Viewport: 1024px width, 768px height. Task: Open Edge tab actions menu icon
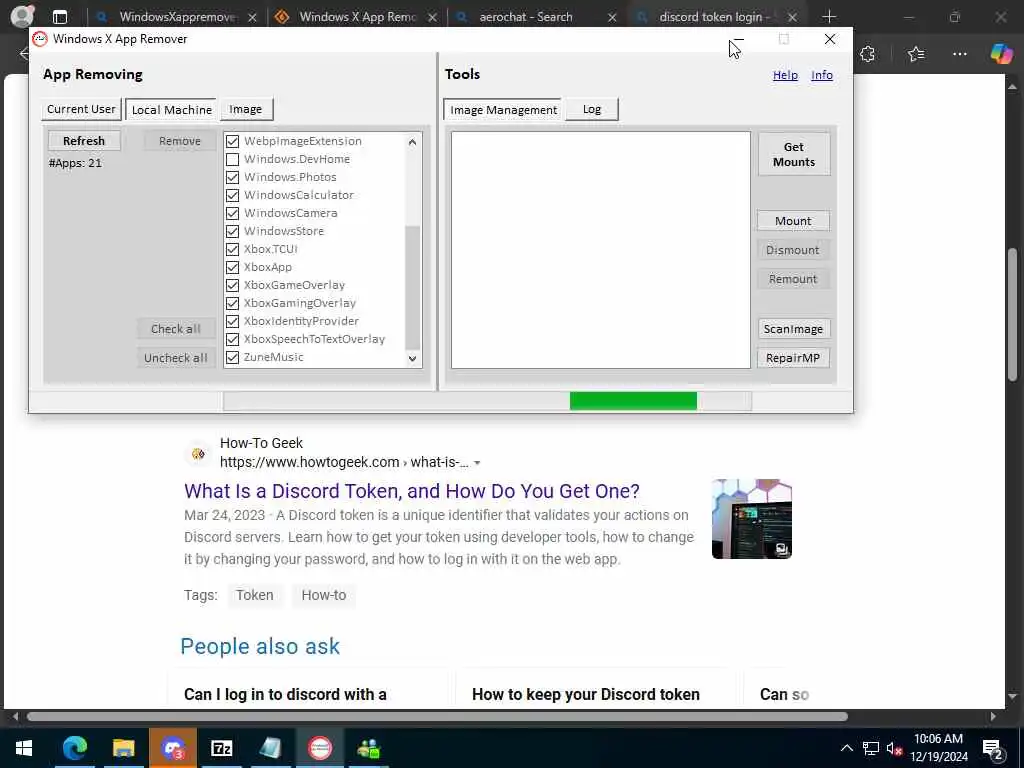(x=59, y=17)
